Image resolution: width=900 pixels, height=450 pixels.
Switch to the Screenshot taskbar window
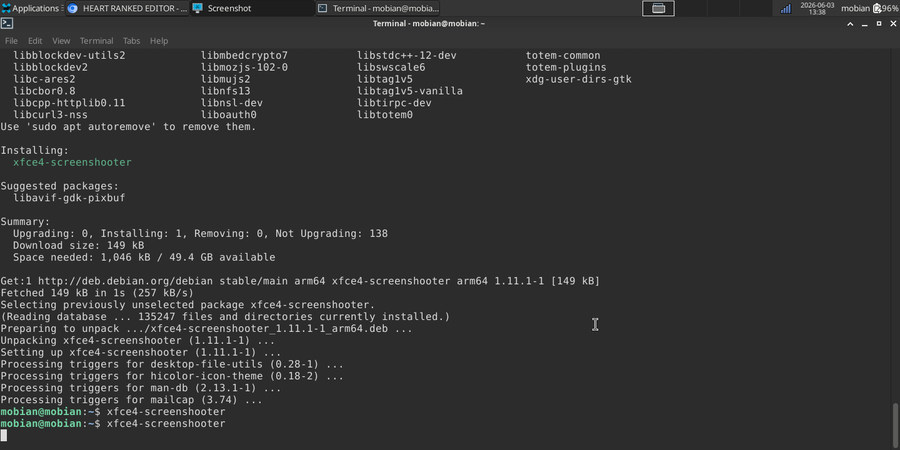[253, 8]
